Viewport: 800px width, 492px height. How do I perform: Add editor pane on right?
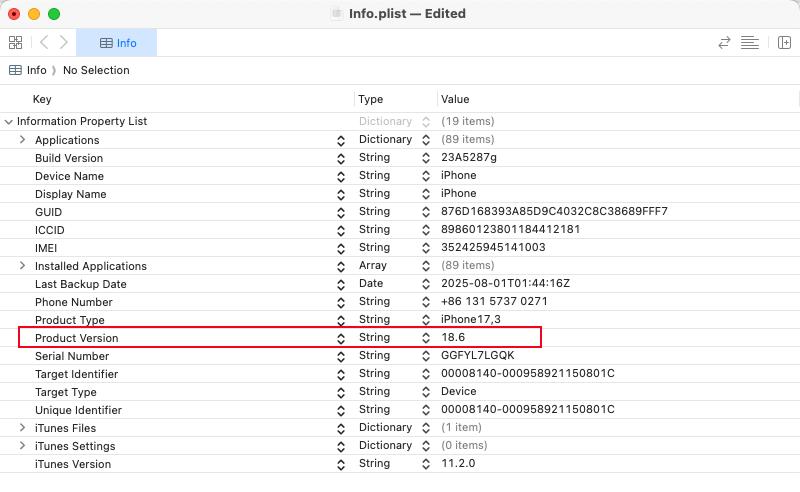pyautogui.click(x=784, y=43)
